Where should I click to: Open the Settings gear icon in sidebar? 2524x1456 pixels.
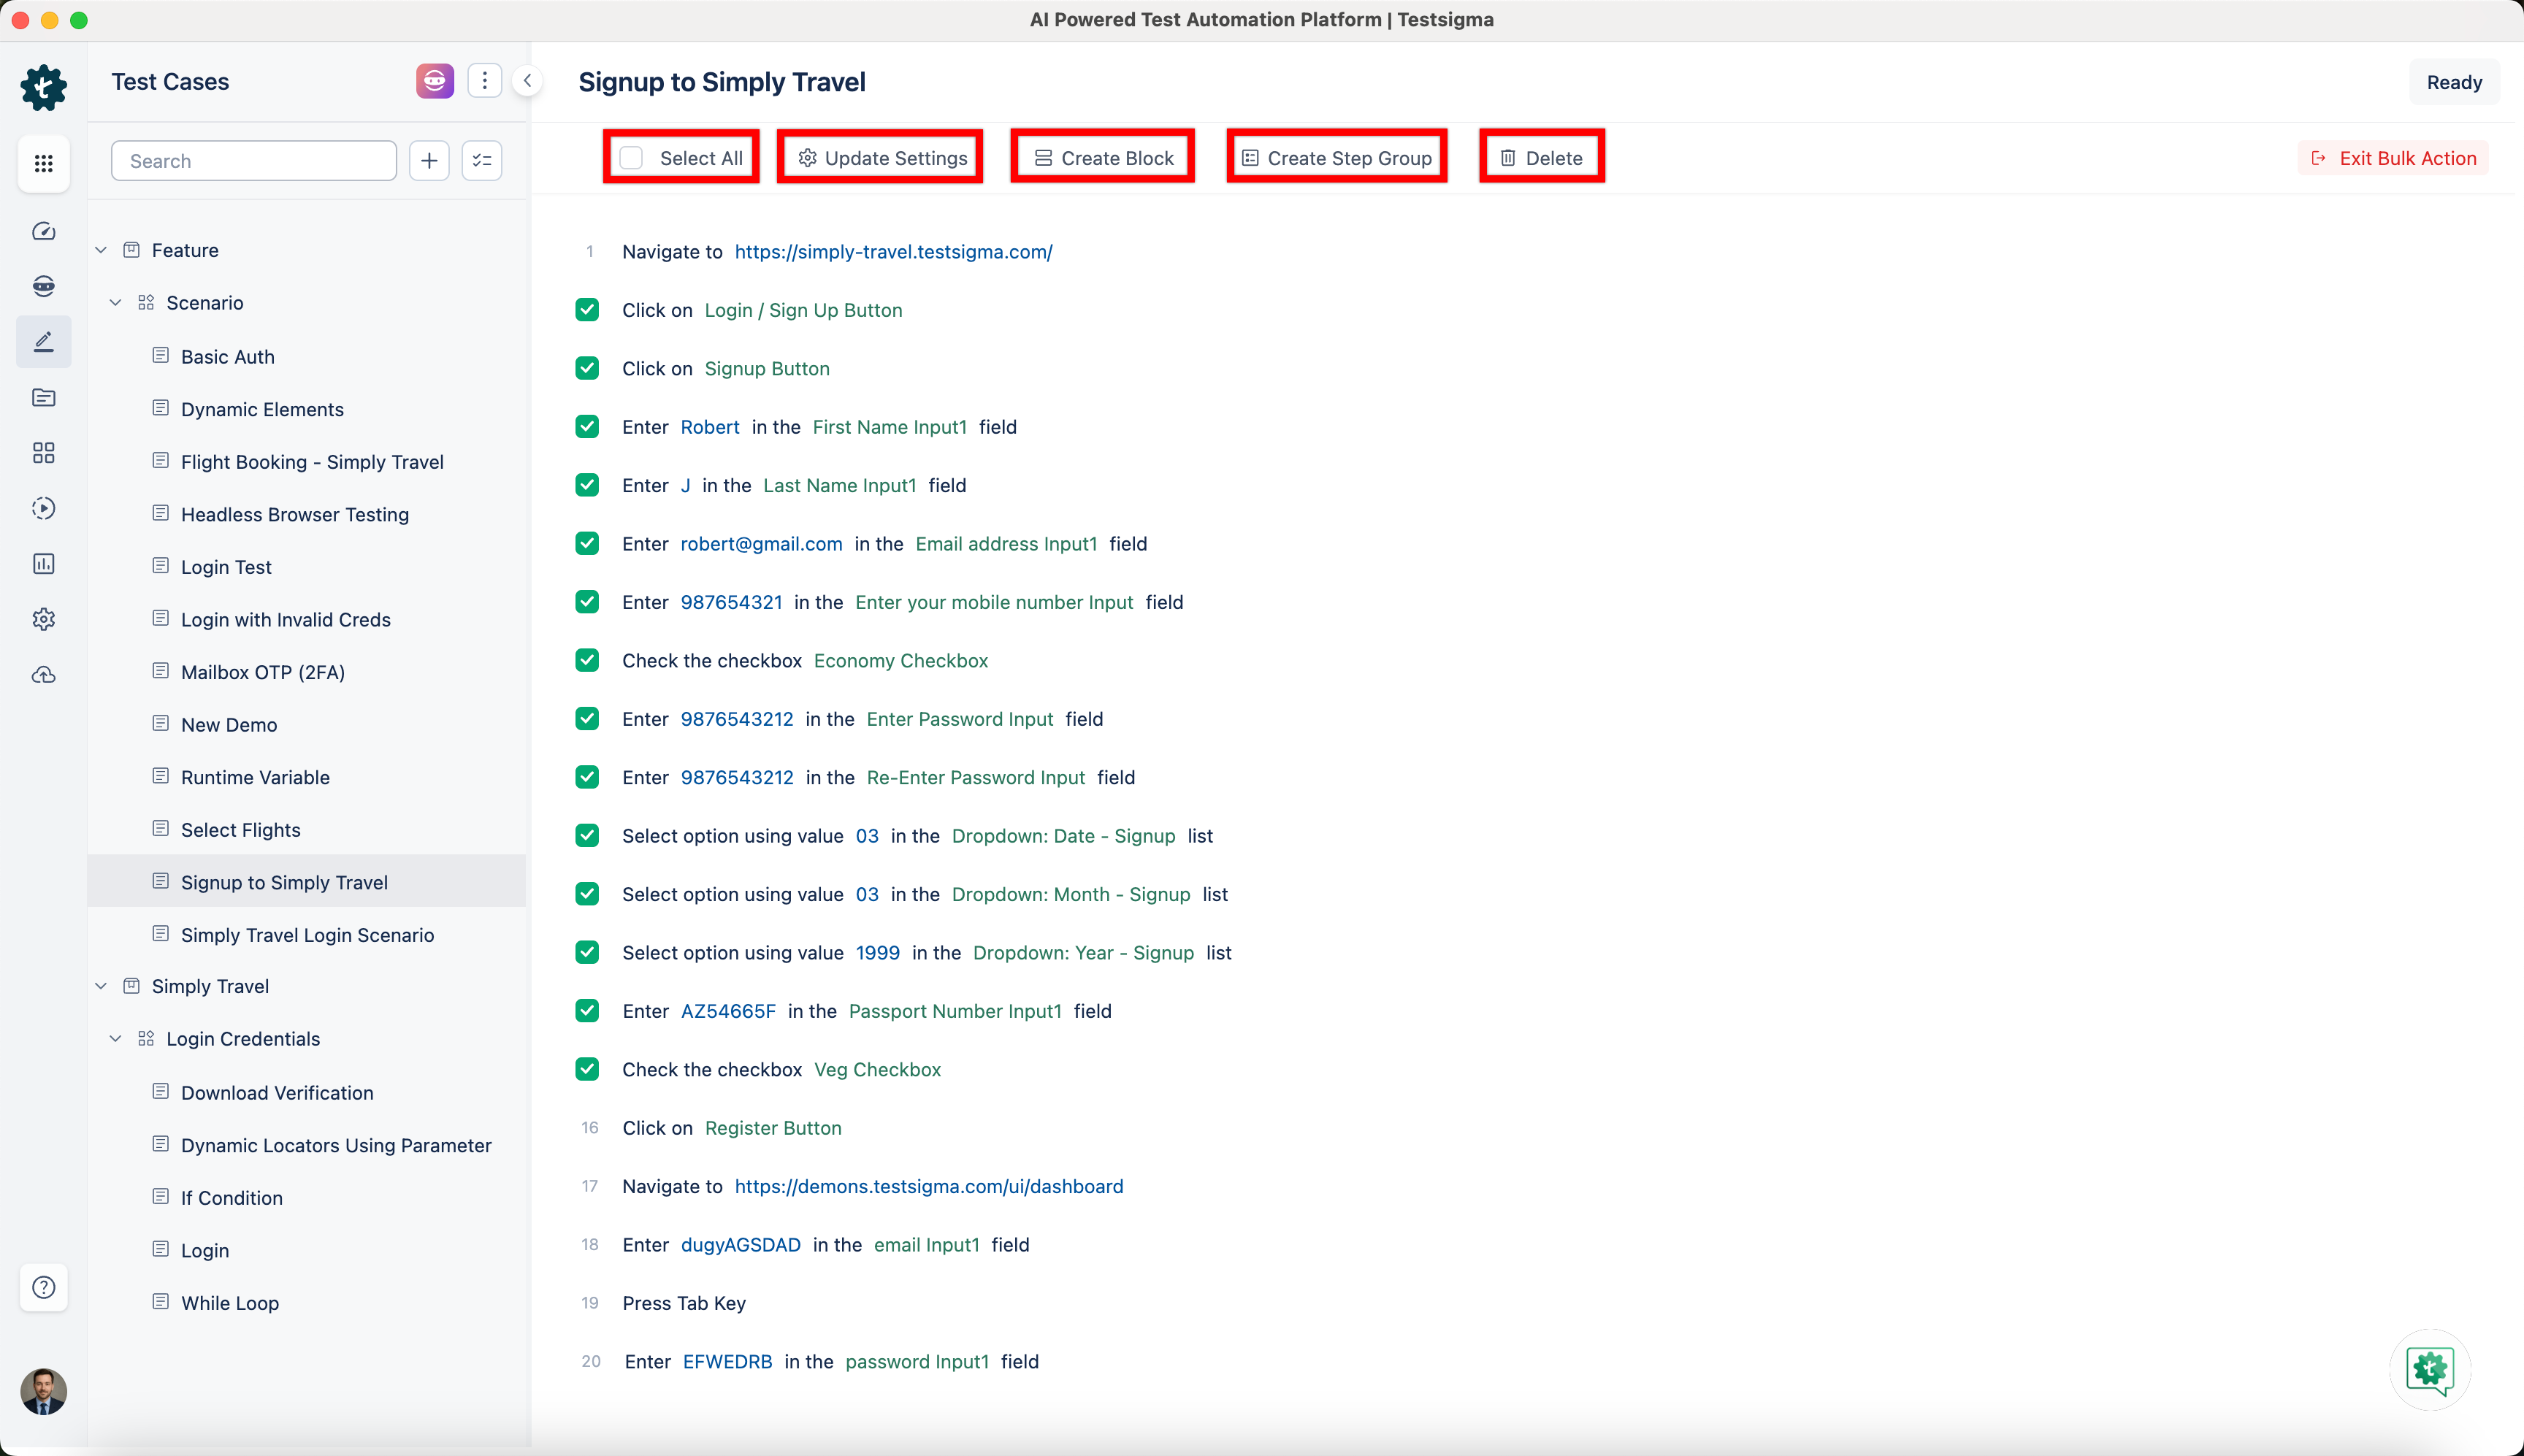click(x=43, y=619)
